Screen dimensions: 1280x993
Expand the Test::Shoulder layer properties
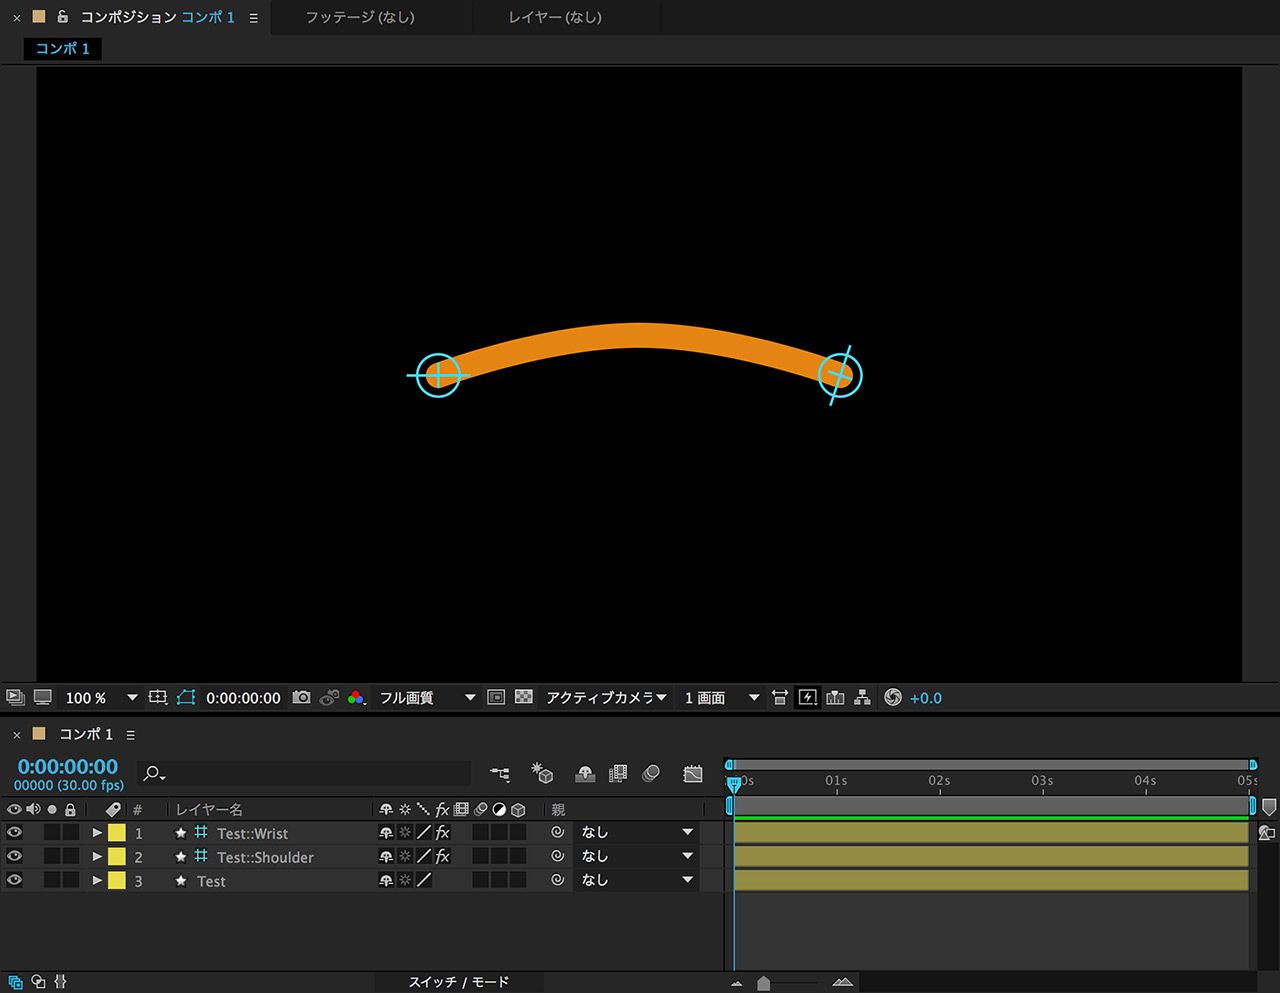(x=97, y=857)
